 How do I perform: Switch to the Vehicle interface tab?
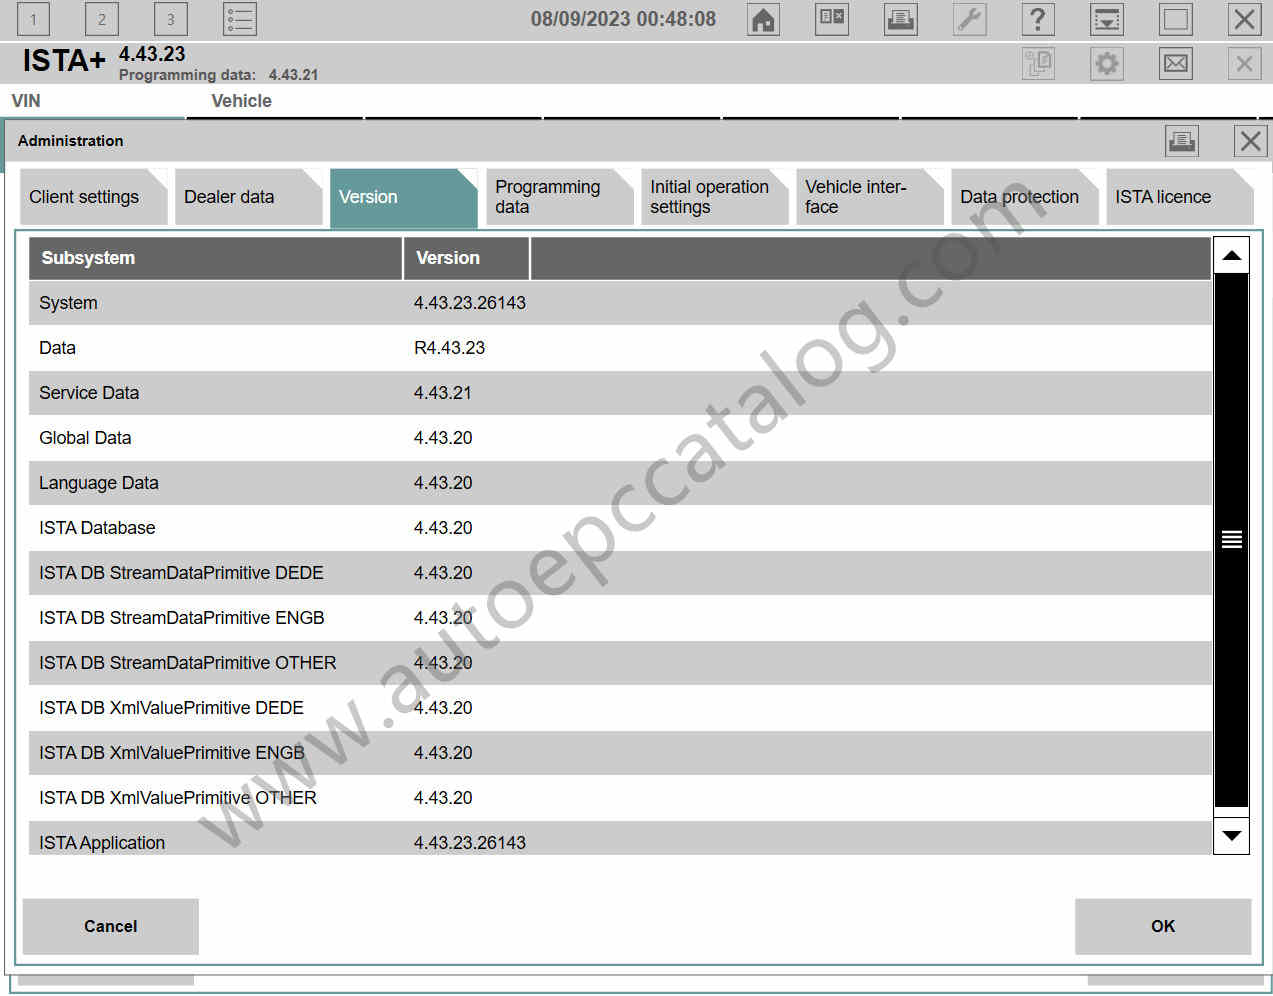click(869, 197)
